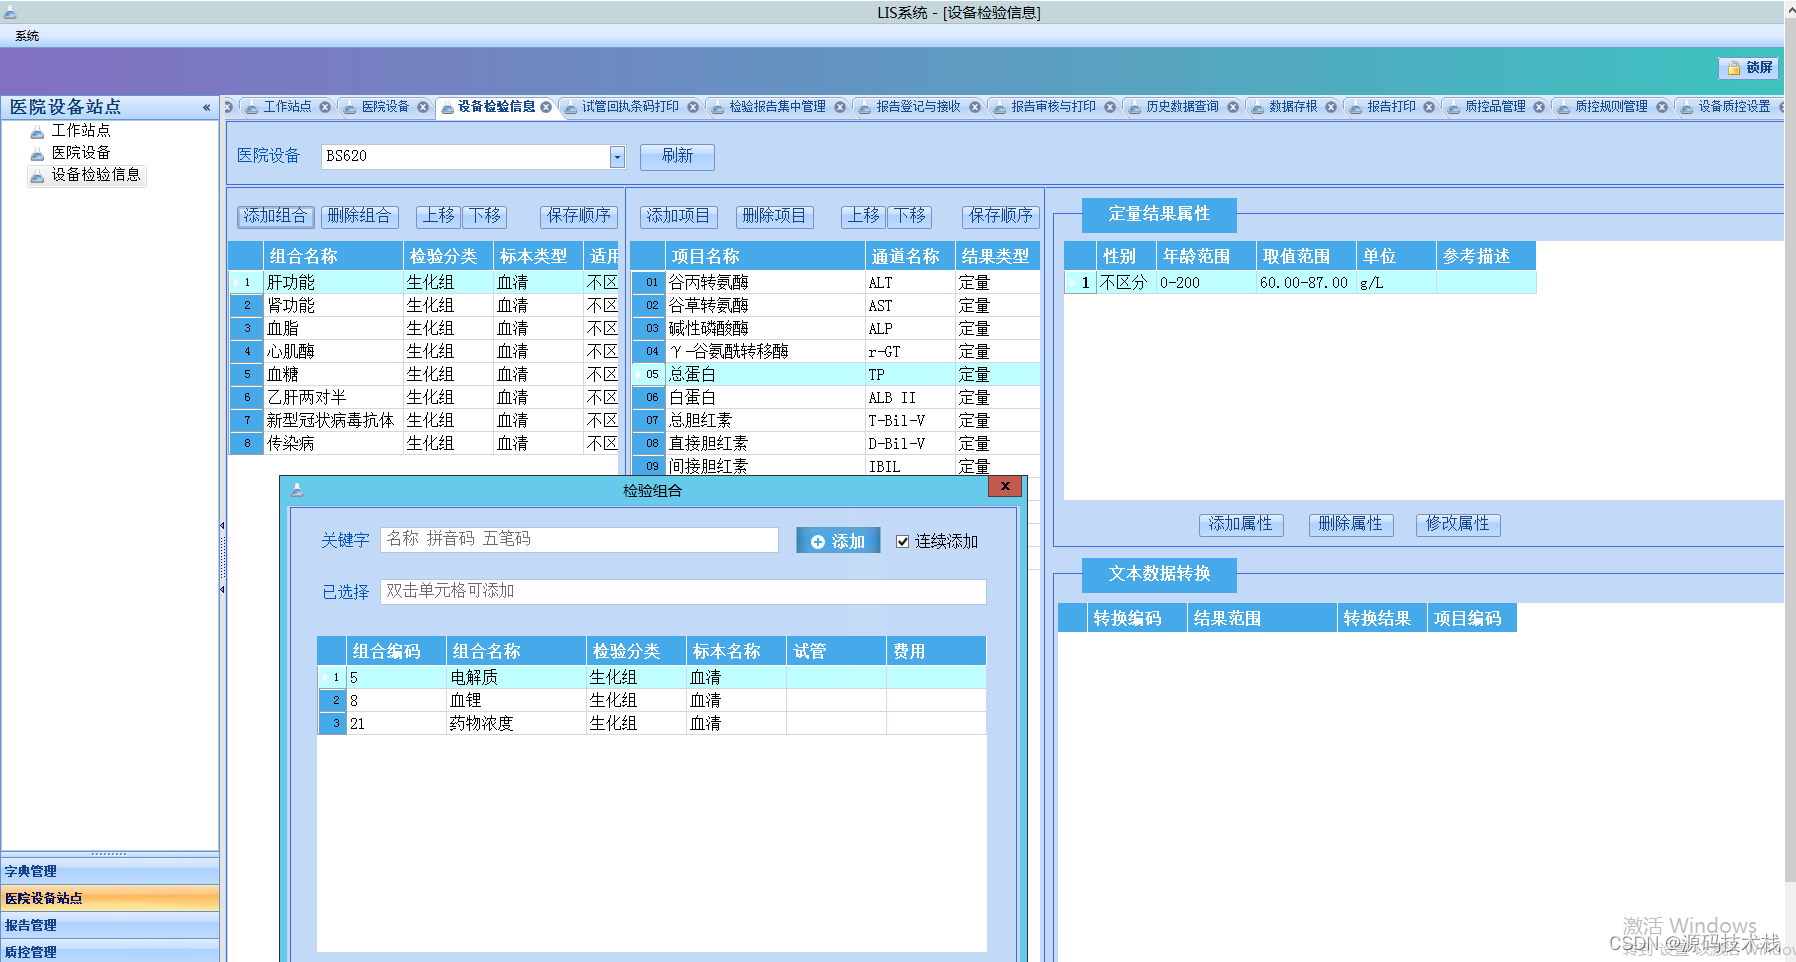Toggle the 连续添加 checkbox
The image size is (1796, 962).
point(903,541)
